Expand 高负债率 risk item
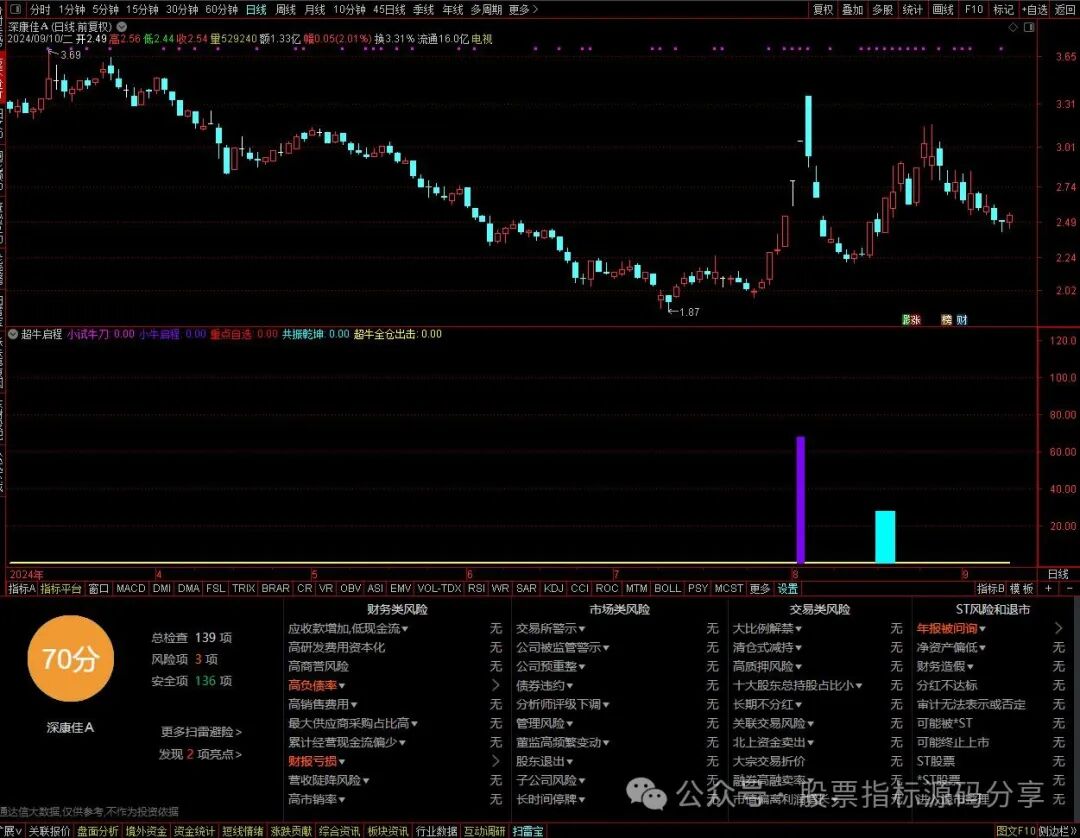 pyautogui.click(x=317, y=686)
